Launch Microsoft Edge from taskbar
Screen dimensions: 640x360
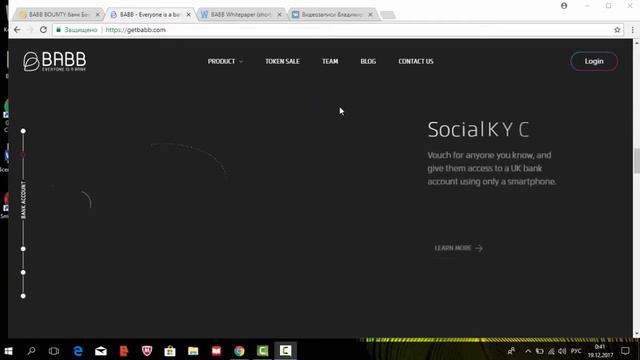[78, 351]
